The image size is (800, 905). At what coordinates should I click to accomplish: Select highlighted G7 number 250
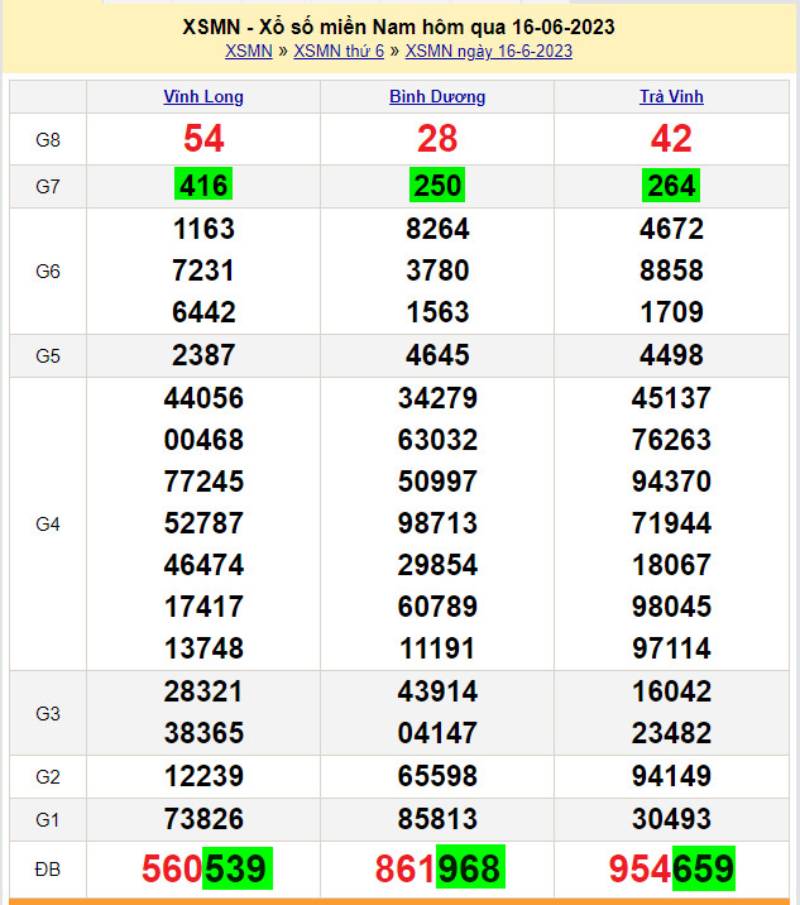tap(437, 186)
